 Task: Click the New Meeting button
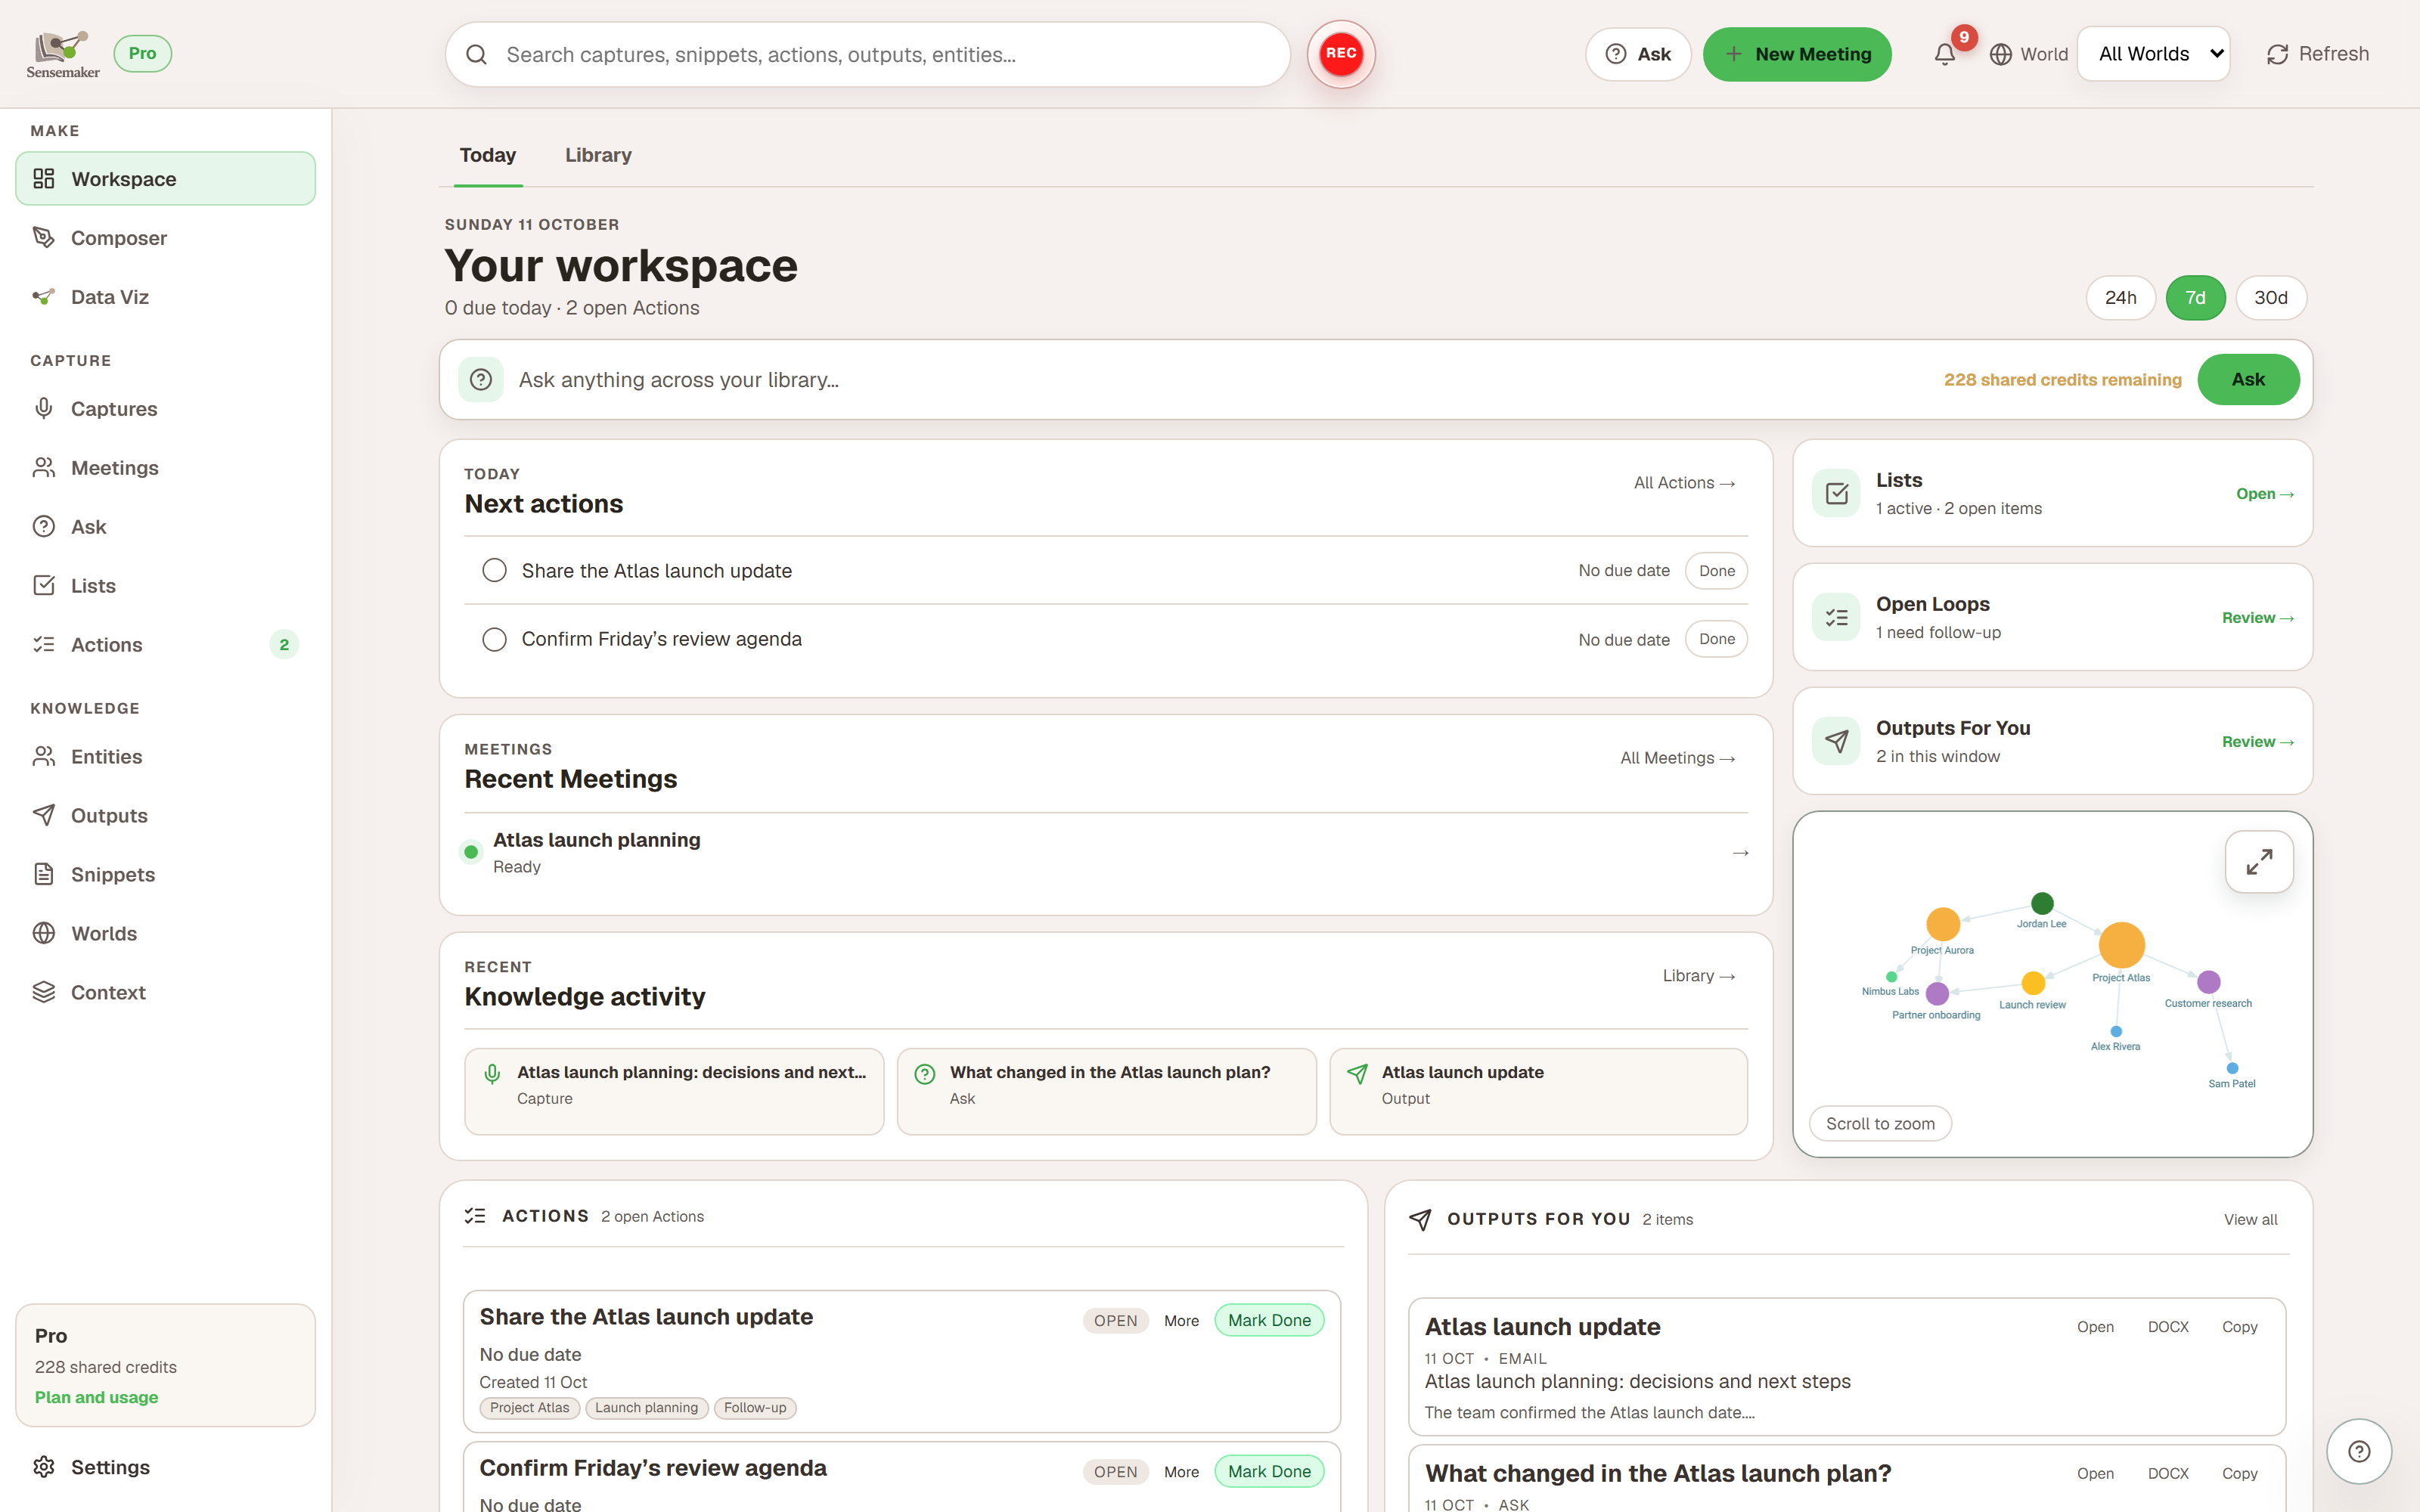pyautogui.click(x=1797, y=54)
